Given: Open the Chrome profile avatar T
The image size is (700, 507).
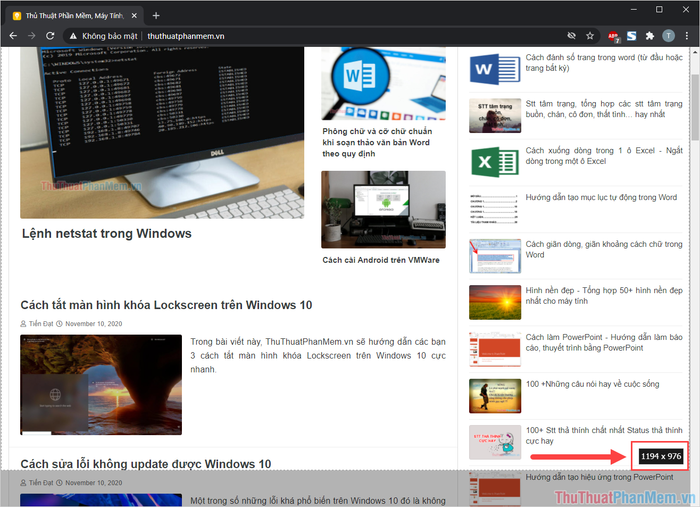Looking at the screenshot, I should [x=668, y=35].
